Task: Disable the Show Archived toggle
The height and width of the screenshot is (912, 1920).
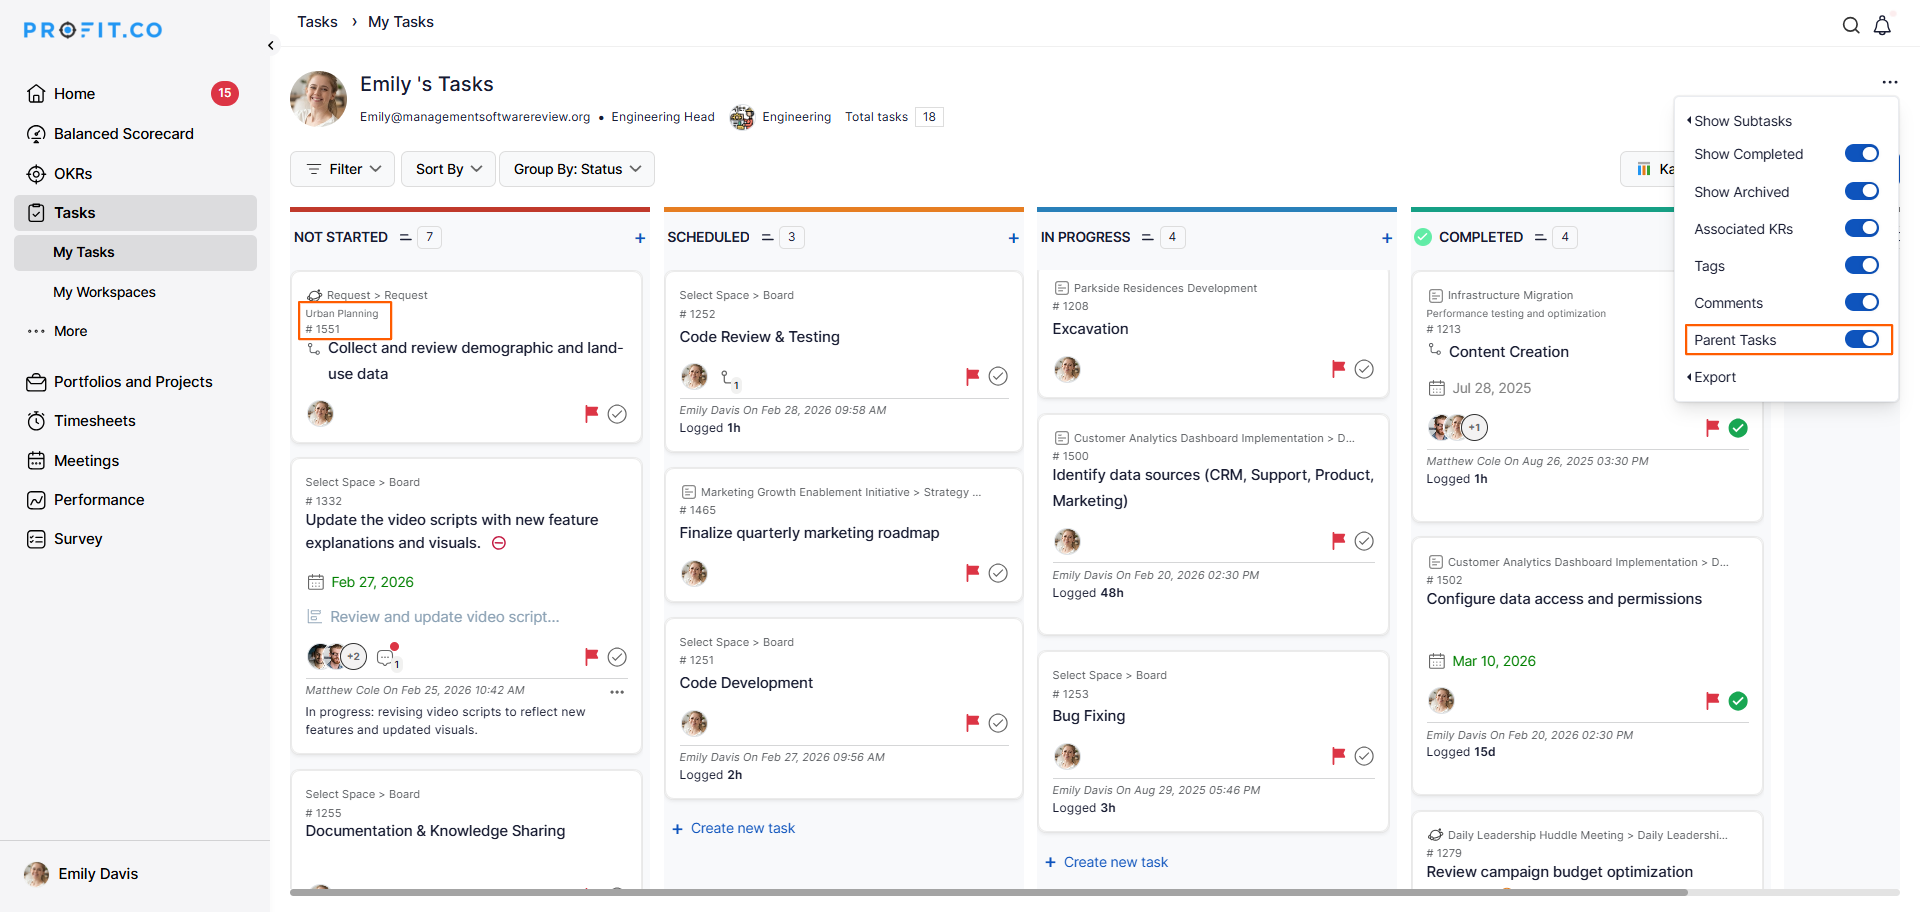Action: [1861, 191]
